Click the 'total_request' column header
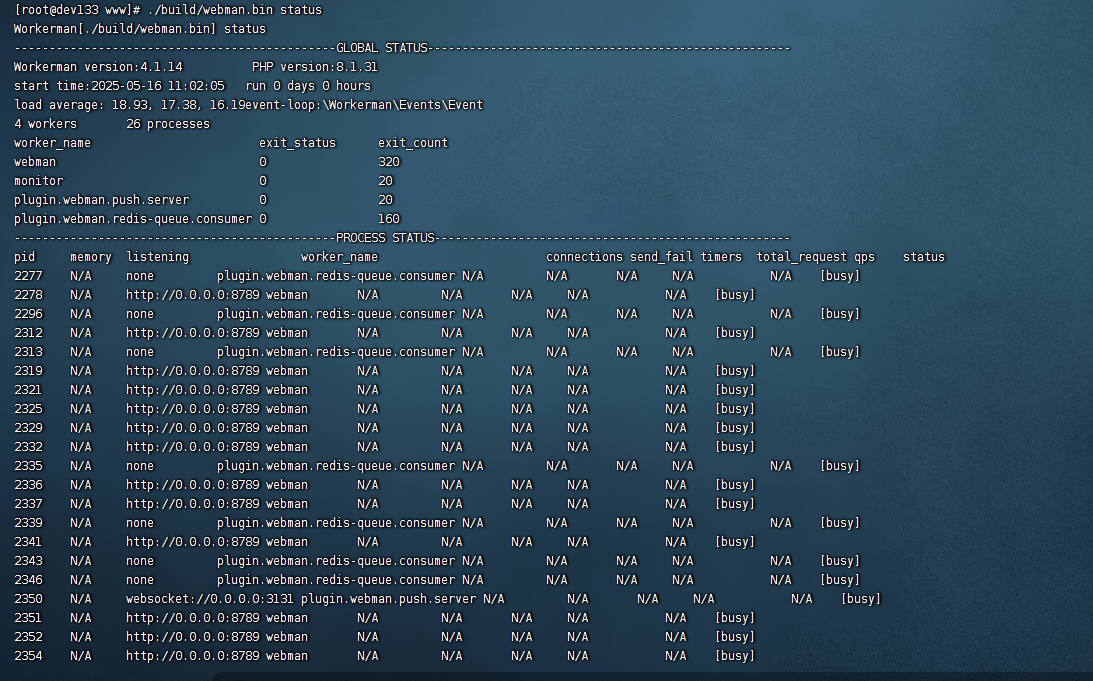Viewport: 1093px width, 681px height. (x=802, y=257)
